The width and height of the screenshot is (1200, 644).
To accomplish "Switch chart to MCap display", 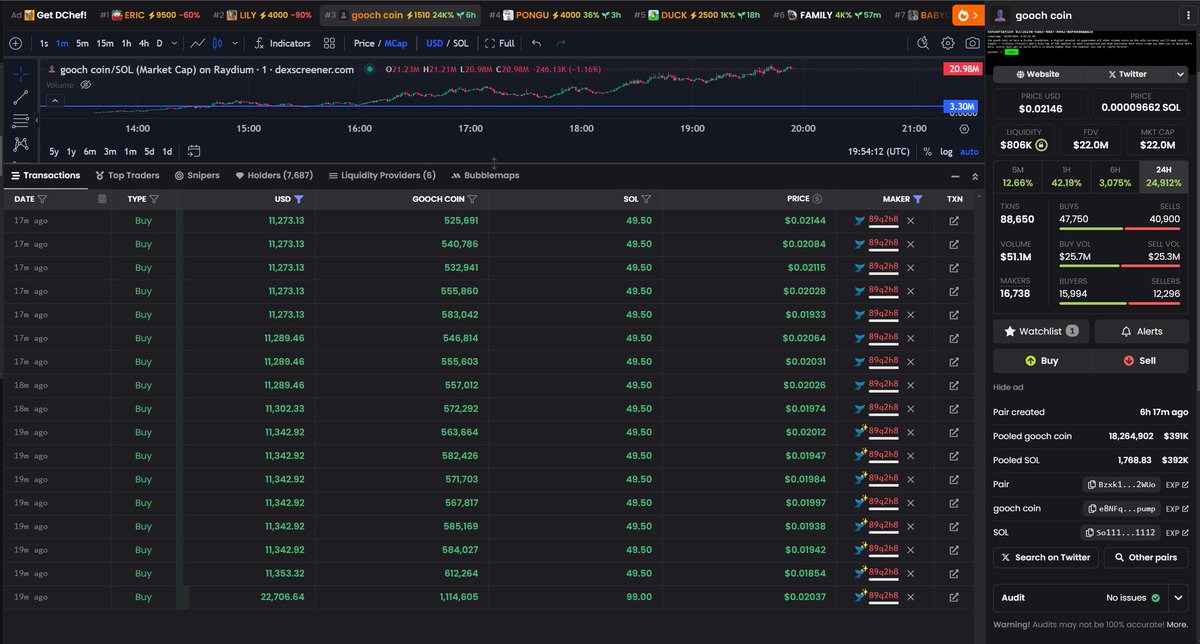I will click(x=396, y=43).
